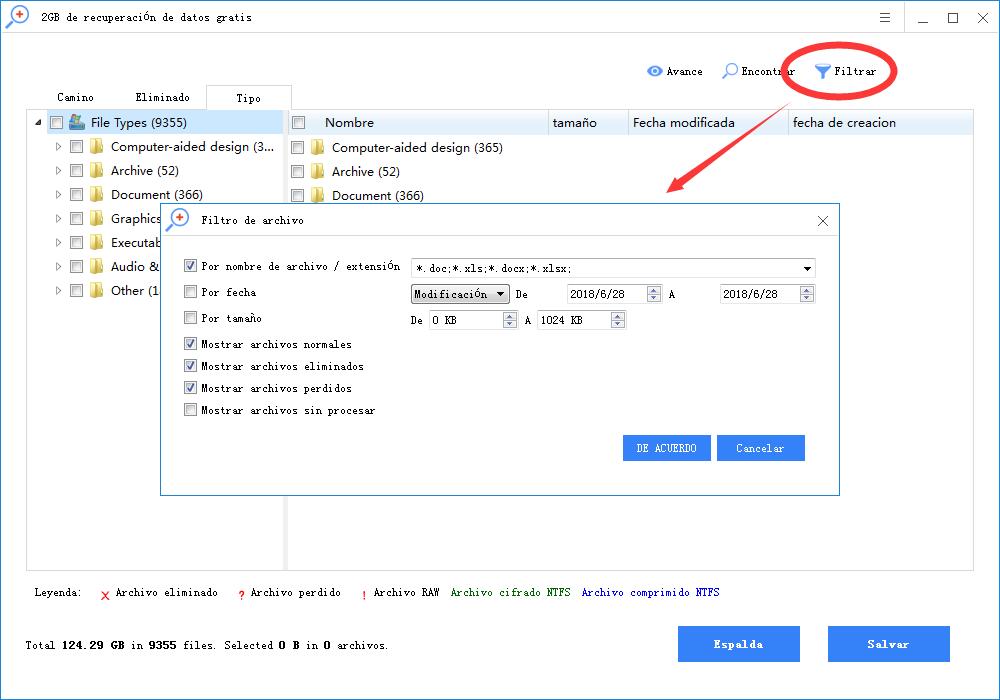Sort by Fecha modificada column header
The height and width of the screenshot is (700, 1000).
click(708, 122)
